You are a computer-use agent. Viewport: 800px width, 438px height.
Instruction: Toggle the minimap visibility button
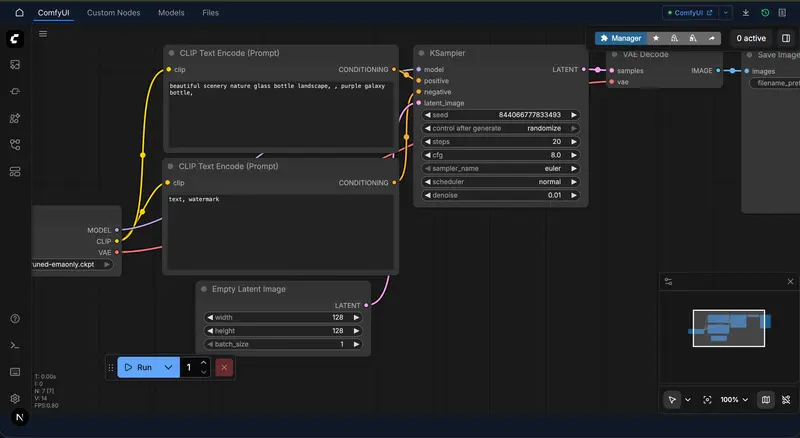tap(766, 399)
